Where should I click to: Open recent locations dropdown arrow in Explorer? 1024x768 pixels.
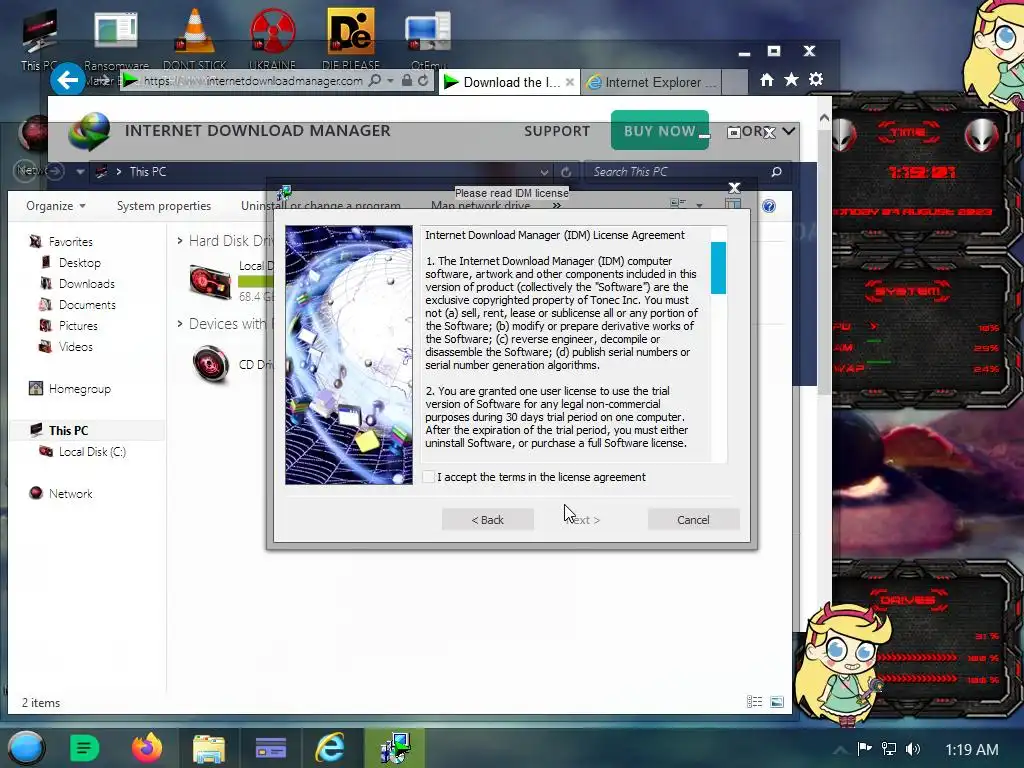(80, 172)
